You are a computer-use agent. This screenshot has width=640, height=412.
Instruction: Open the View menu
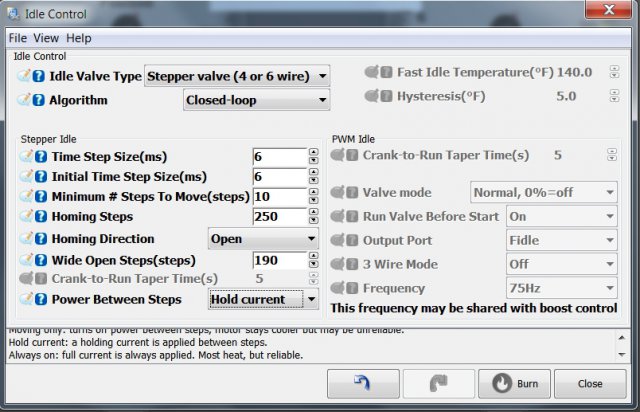tap(46, 38)
